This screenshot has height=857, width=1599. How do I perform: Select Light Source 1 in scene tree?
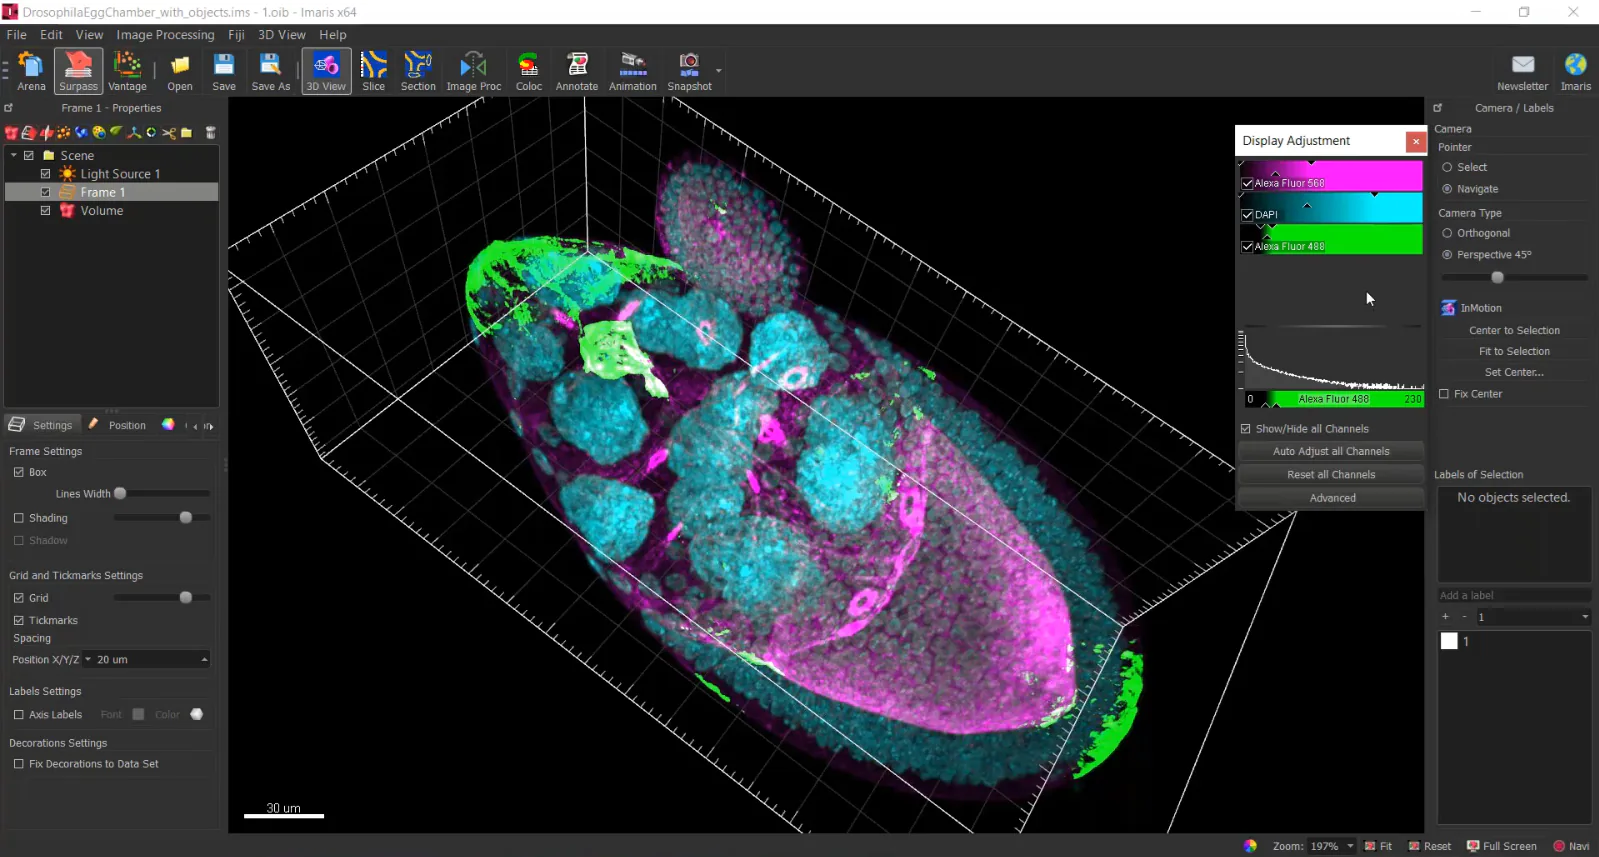point(120,174)
